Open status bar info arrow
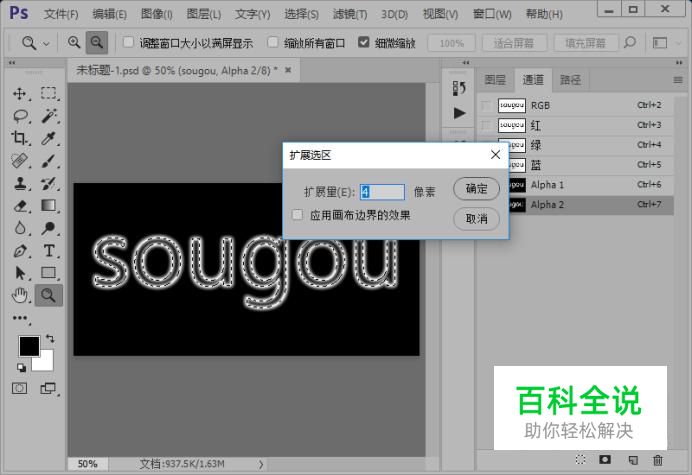 [x=261, y=464]
